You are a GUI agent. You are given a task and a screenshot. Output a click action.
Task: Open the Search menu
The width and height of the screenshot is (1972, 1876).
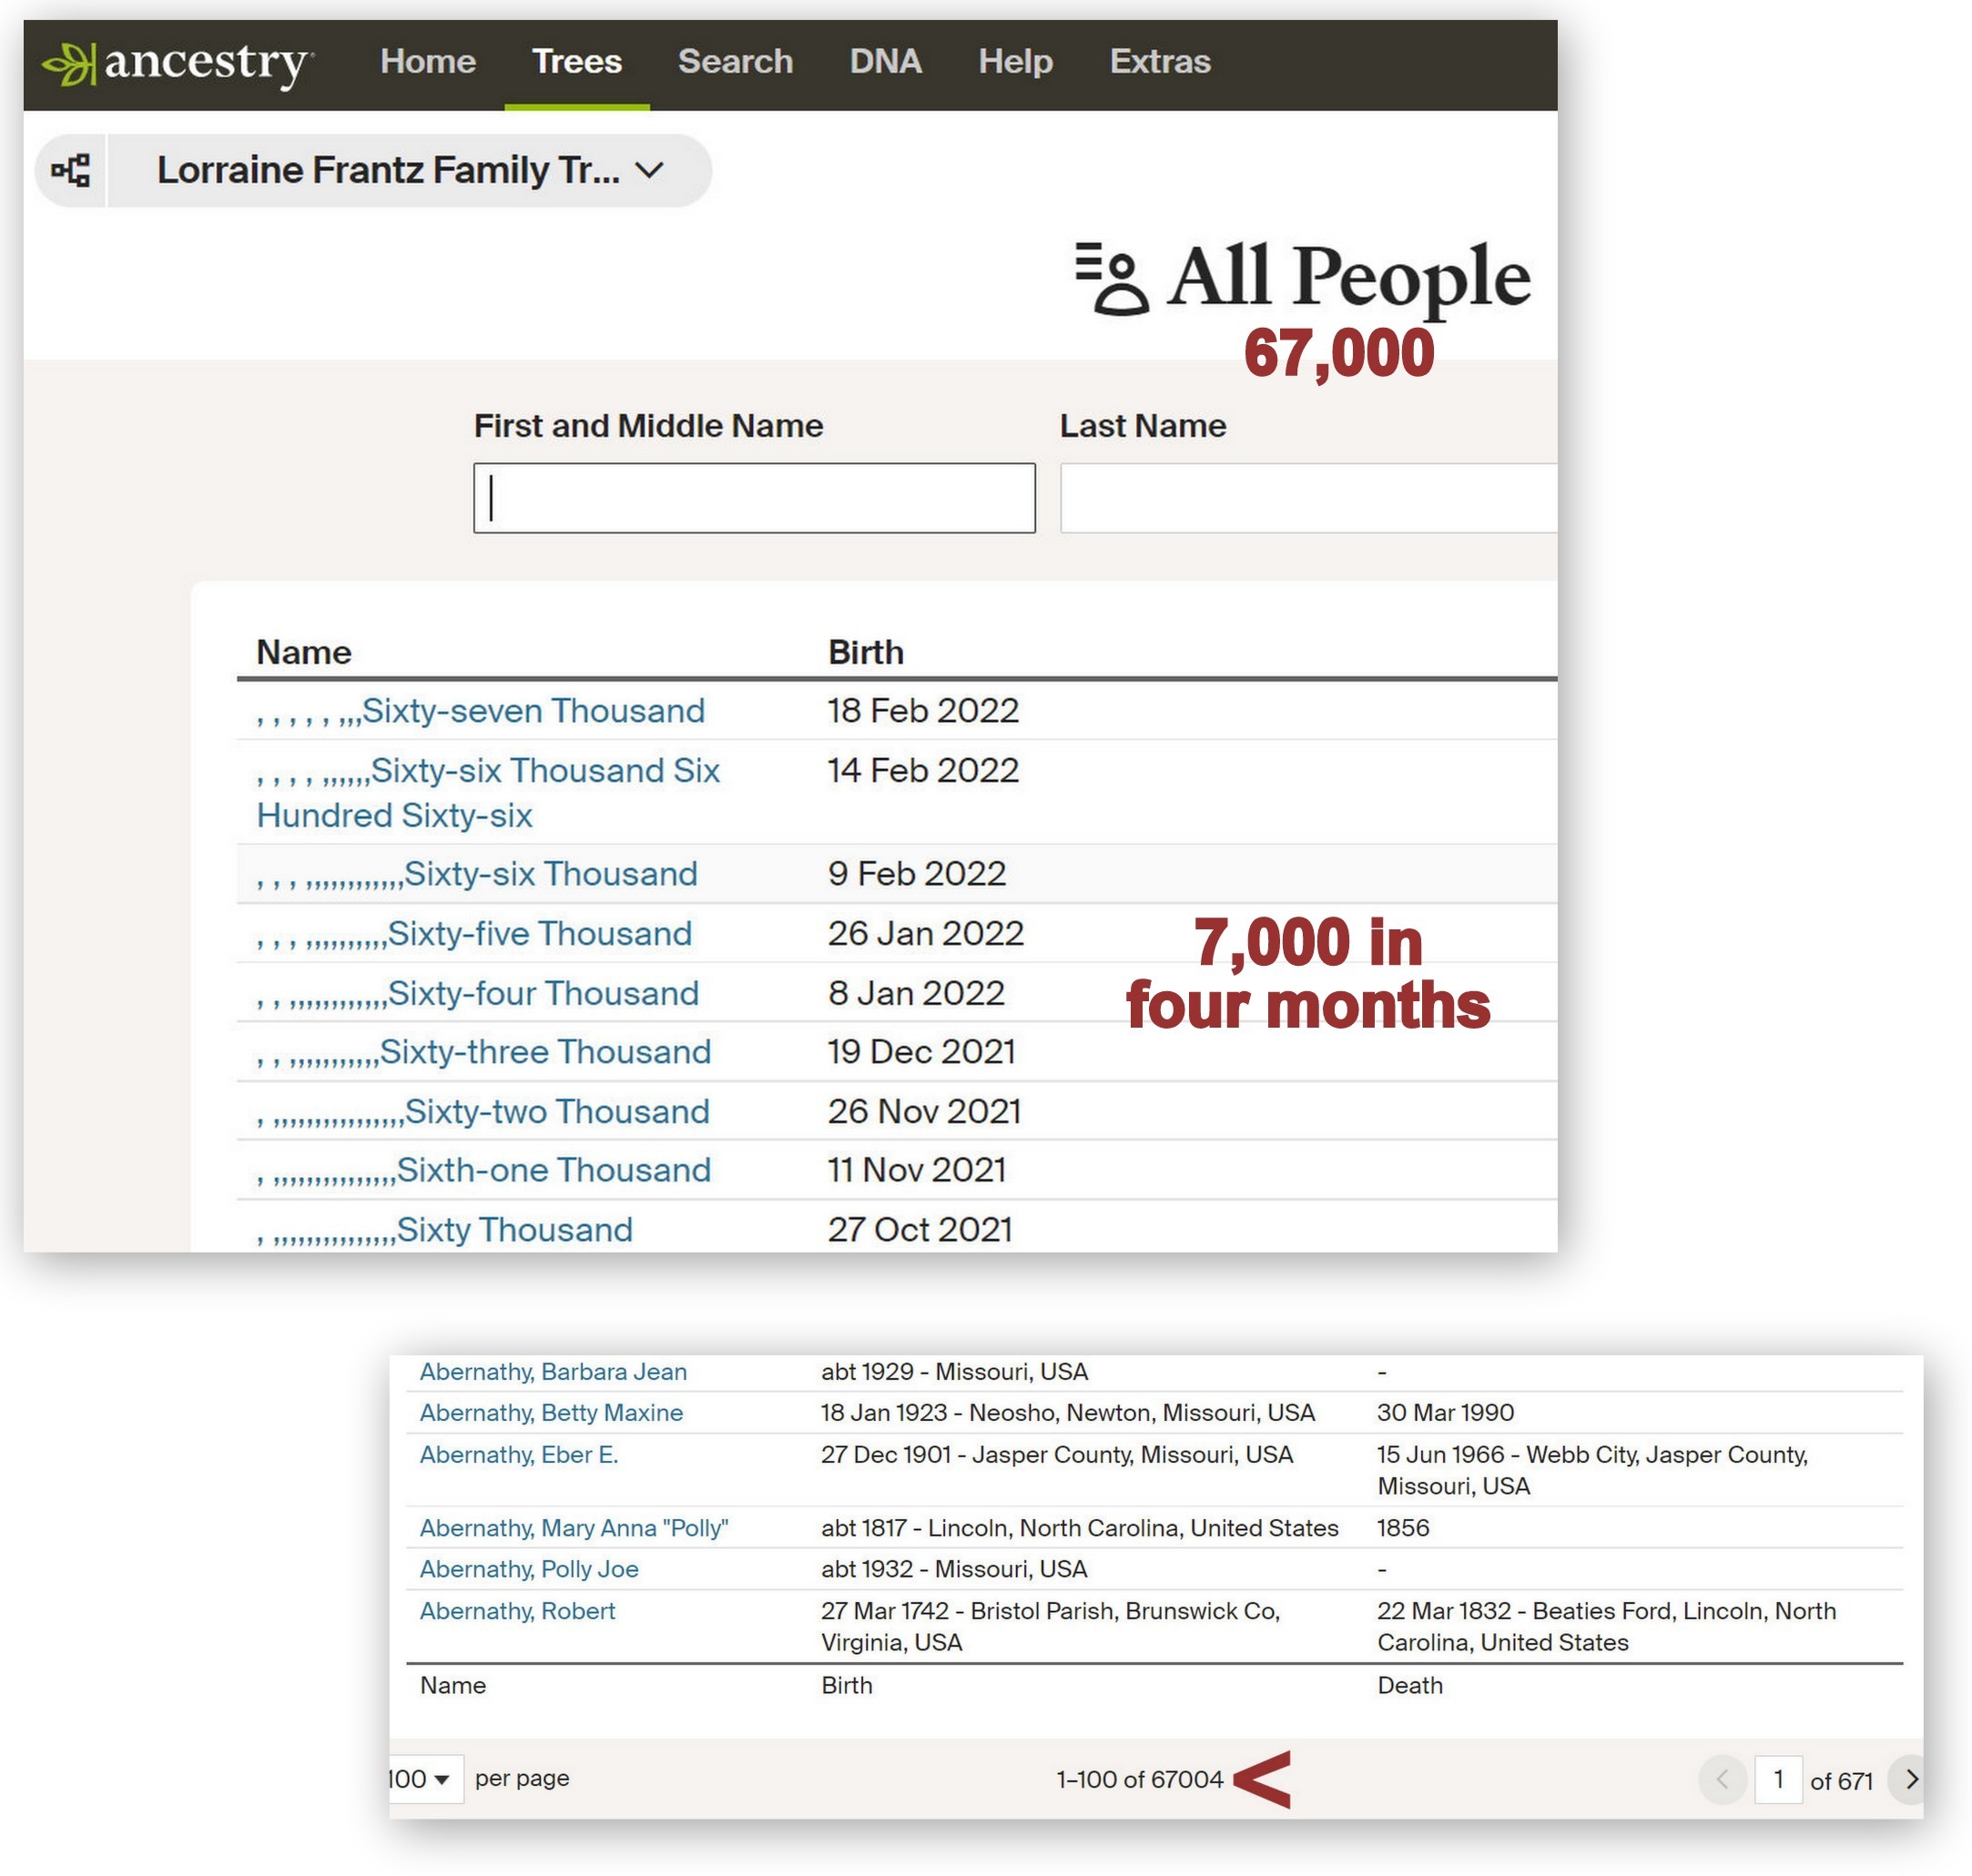click(735, 62)
